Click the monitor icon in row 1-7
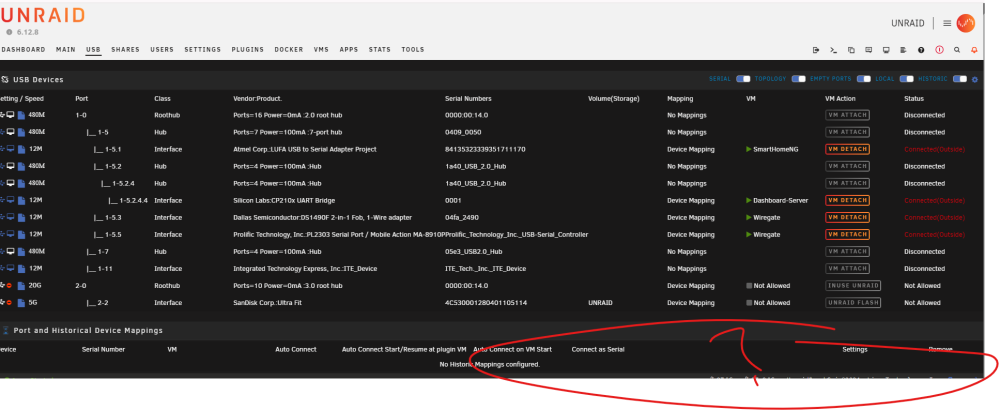 (x=11, y=251)
